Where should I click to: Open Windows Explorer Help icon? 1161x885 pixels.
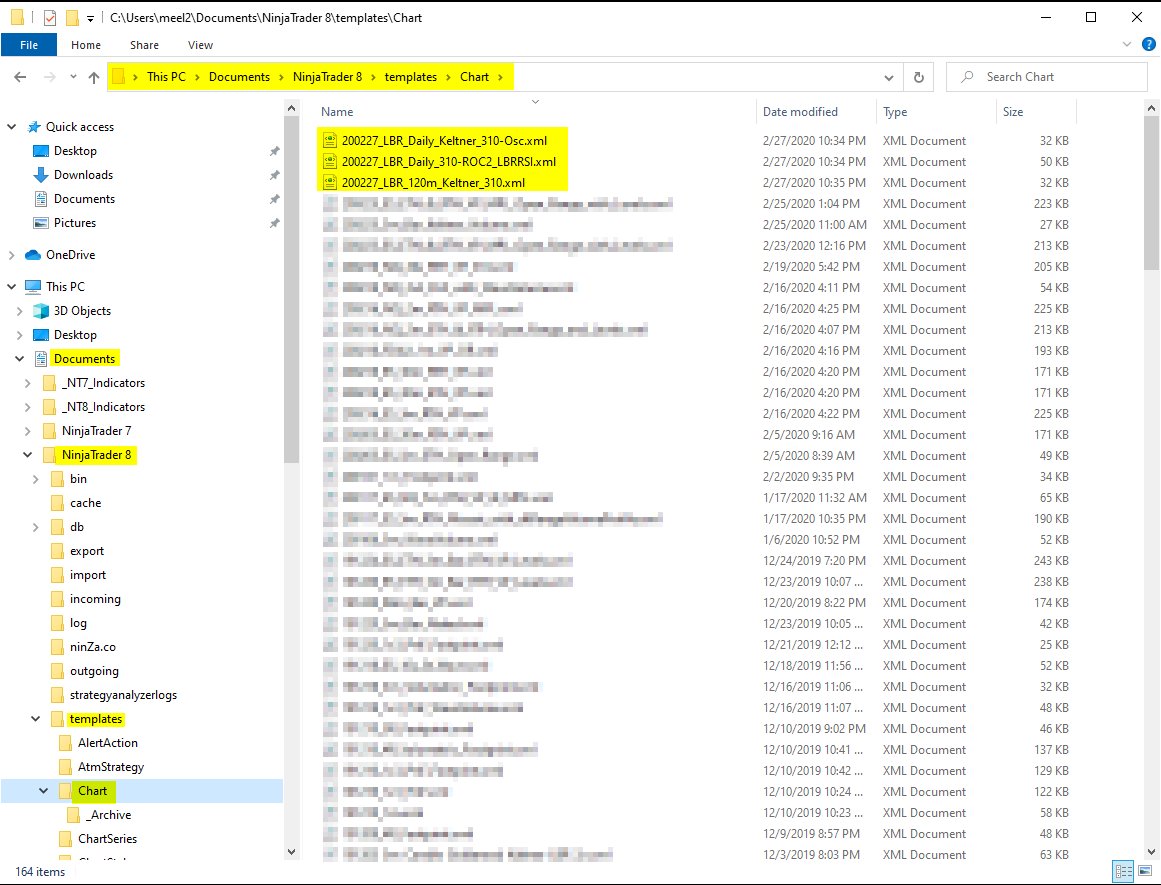click(x=1149, y=44)
